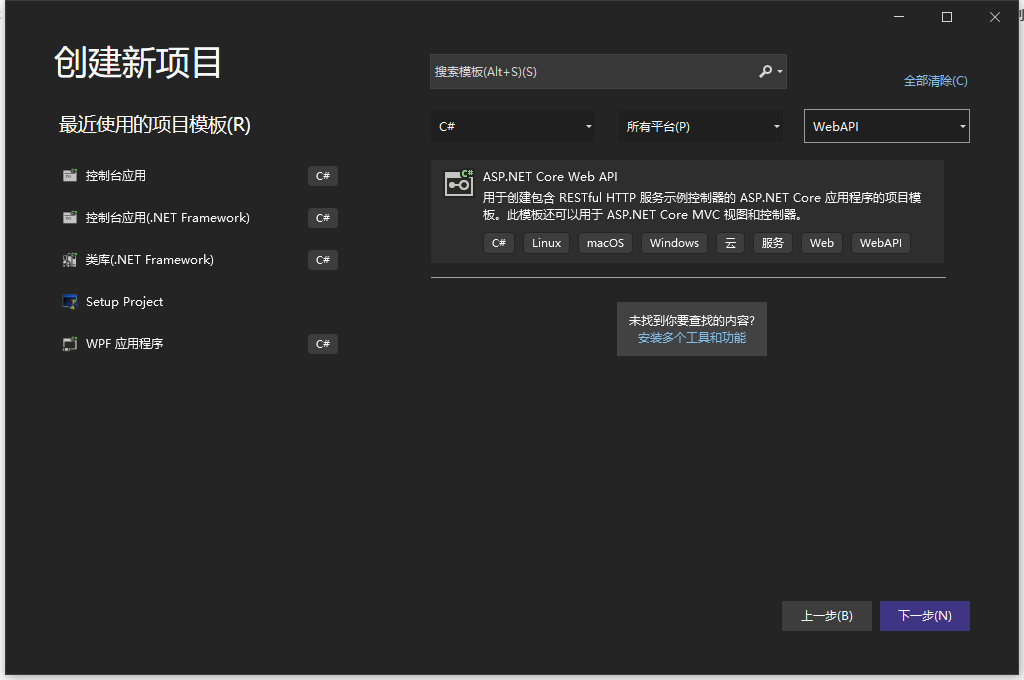Click the 最近使用的项目模板(R) heading
This screenshot has height=680, width=1024.
(x=155, y=124)
